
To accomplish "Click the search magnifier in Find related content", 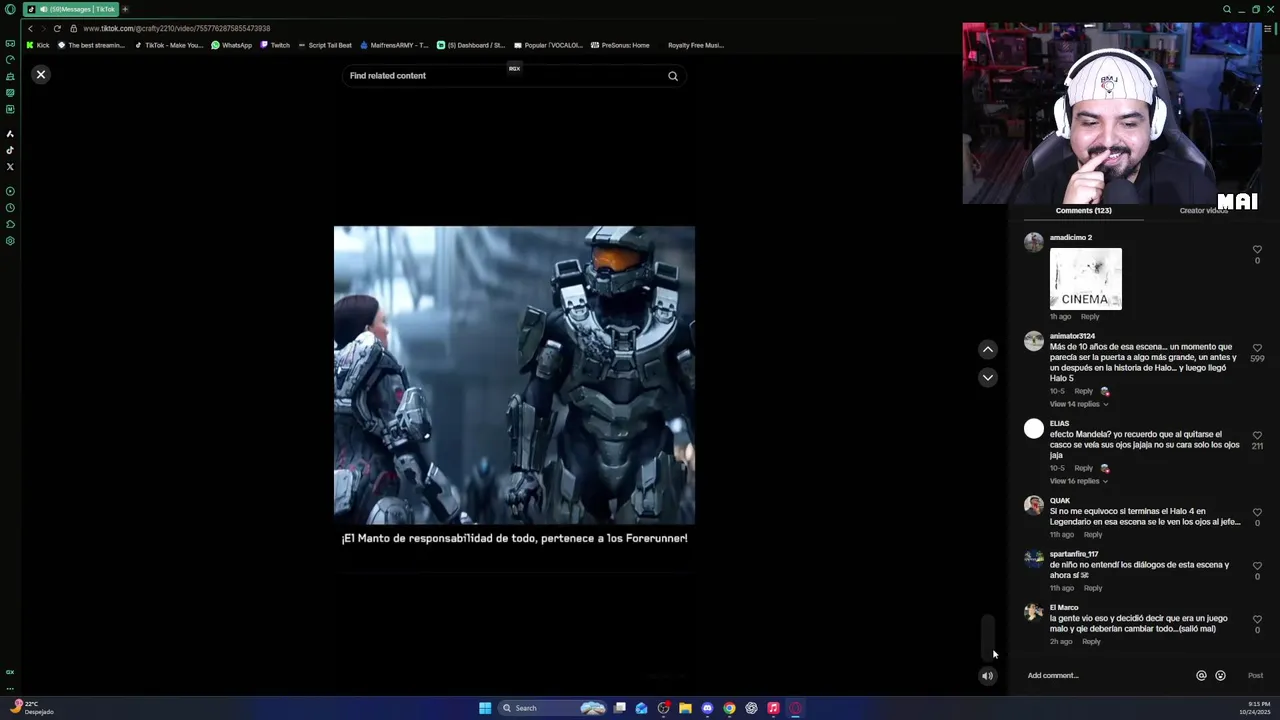I will coord(673,76).
